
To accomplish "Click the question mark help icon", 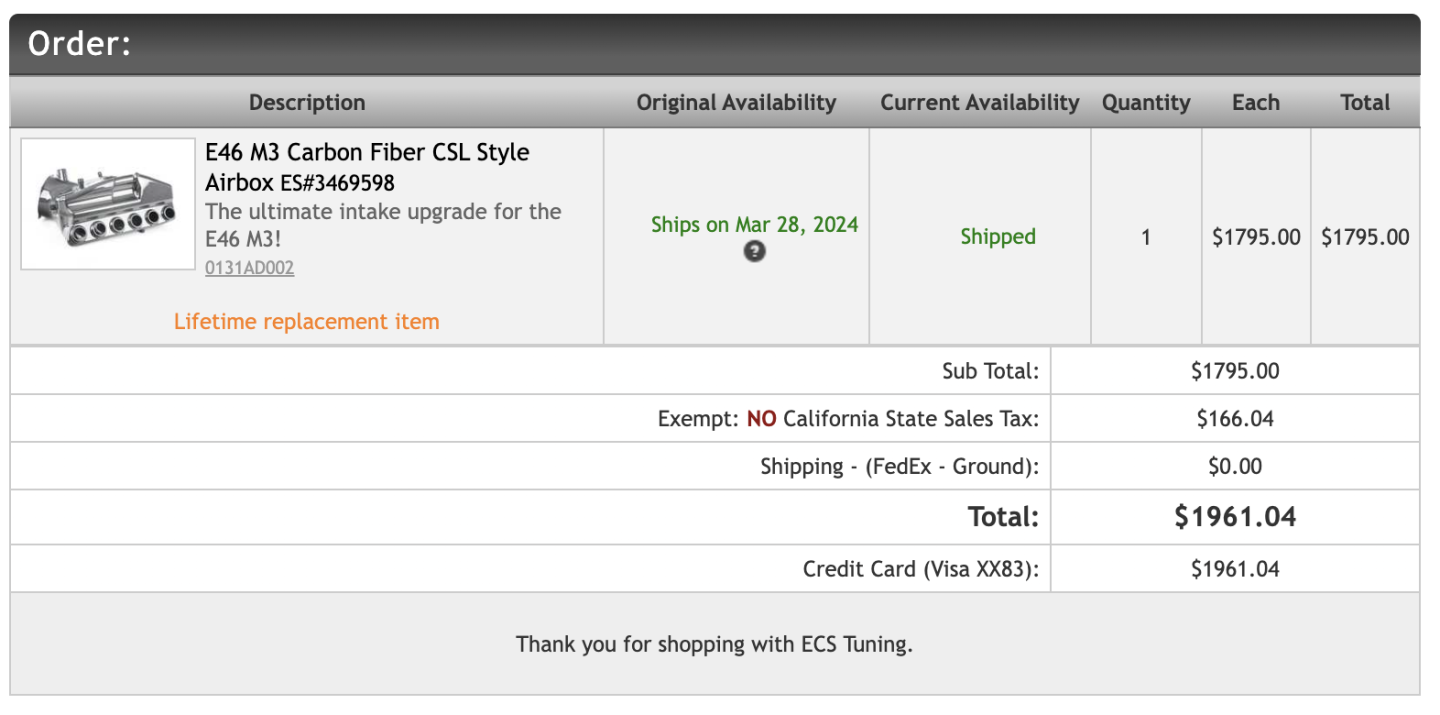I will click(x=754, y=252).
